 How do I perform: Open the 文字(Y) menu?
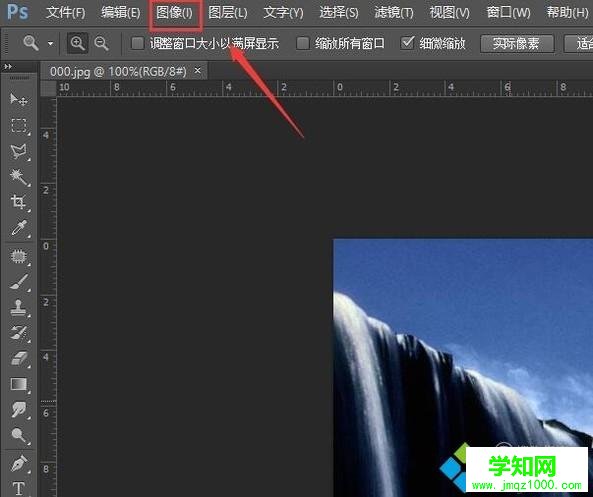point(283,13)
